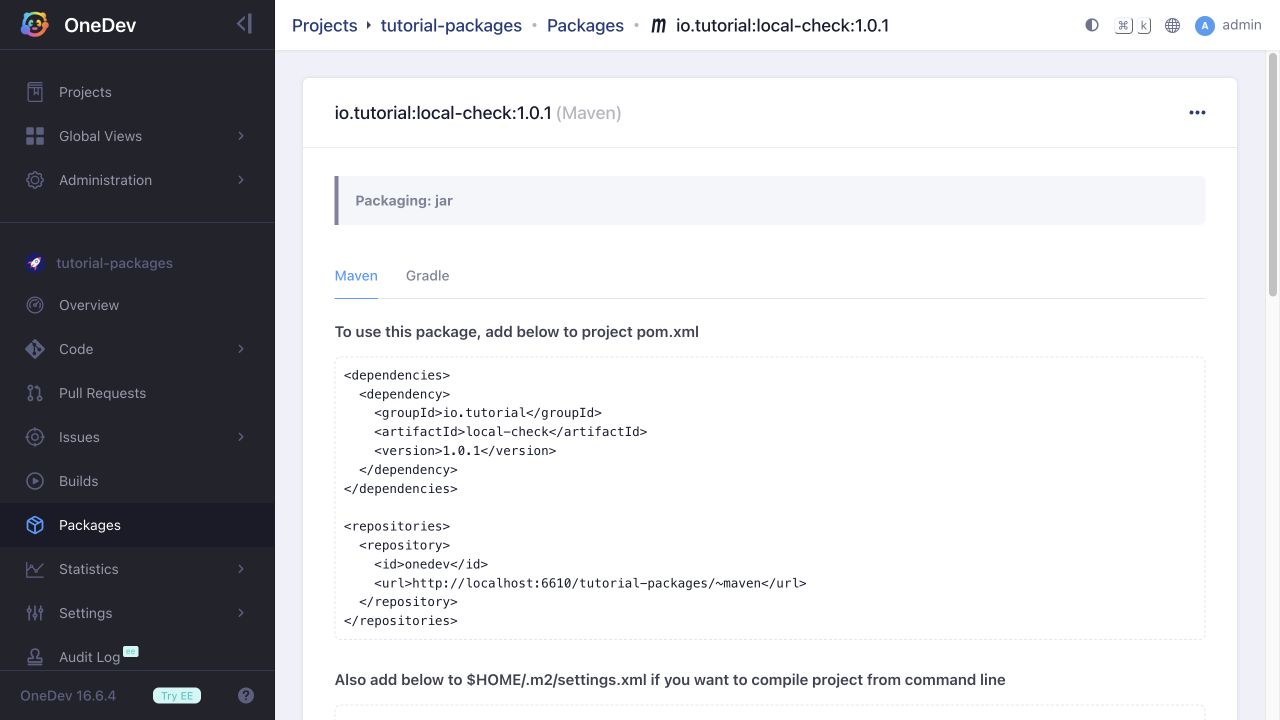Open the Audit Log menu item
Screen dimensions: 1280x720
pos(137,657)
